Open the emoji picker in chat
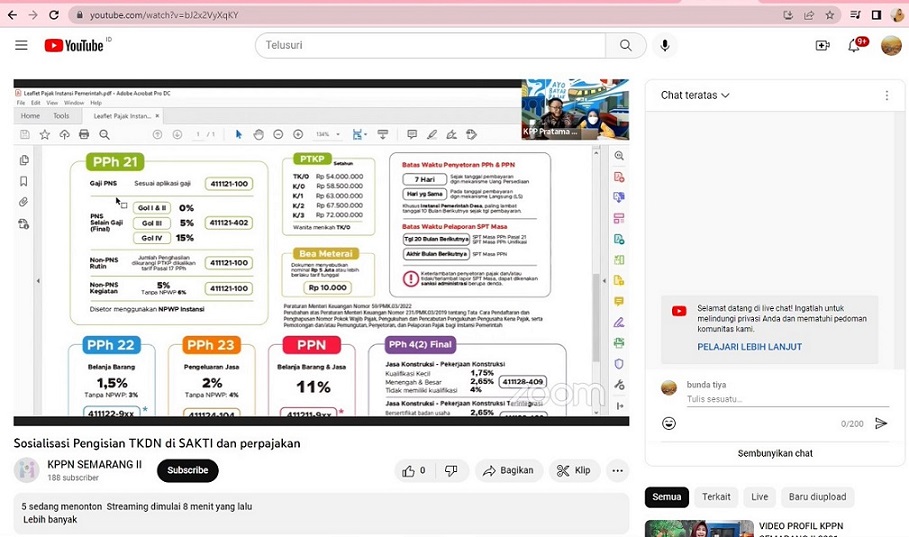 669,423
